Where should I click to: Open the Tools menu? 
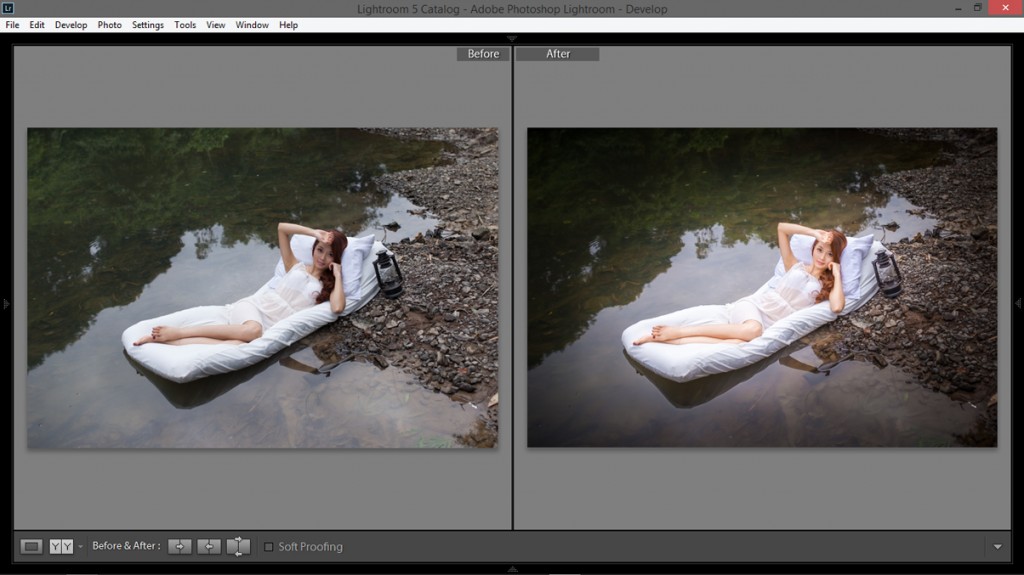[x=185, y=25]
